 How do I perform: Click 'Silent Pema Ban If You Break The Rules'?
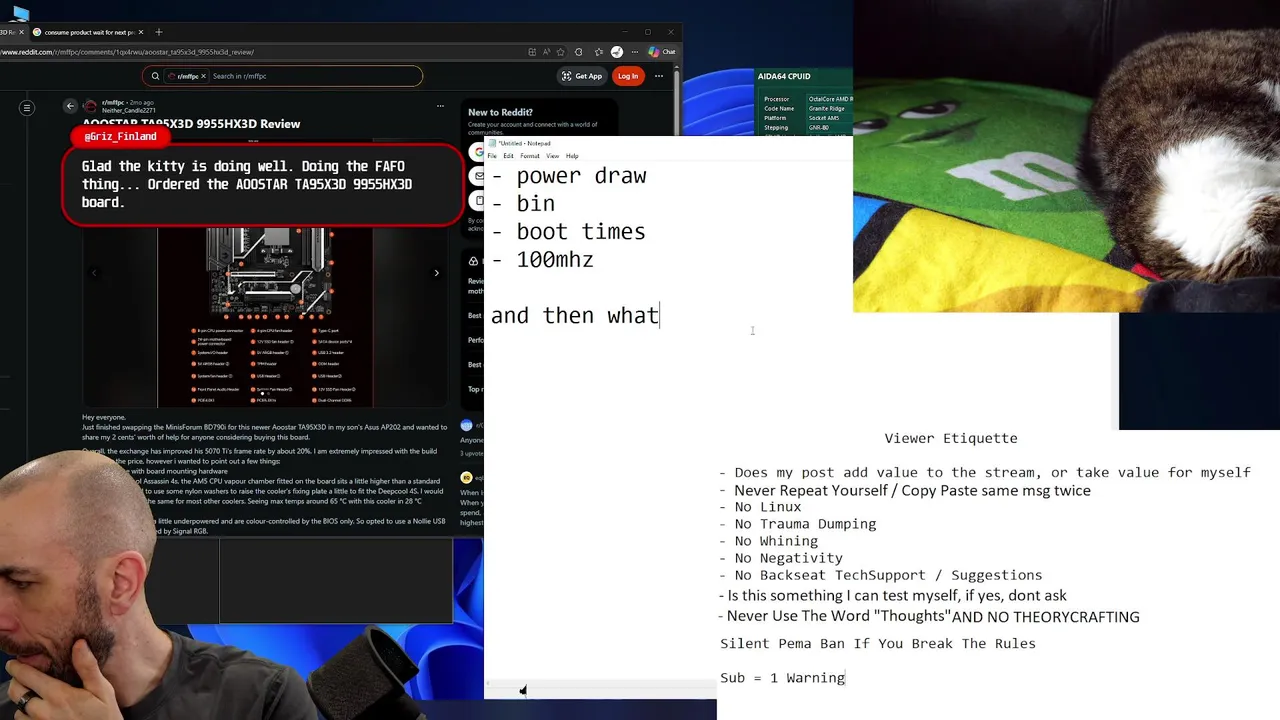[x=878, y=644]
